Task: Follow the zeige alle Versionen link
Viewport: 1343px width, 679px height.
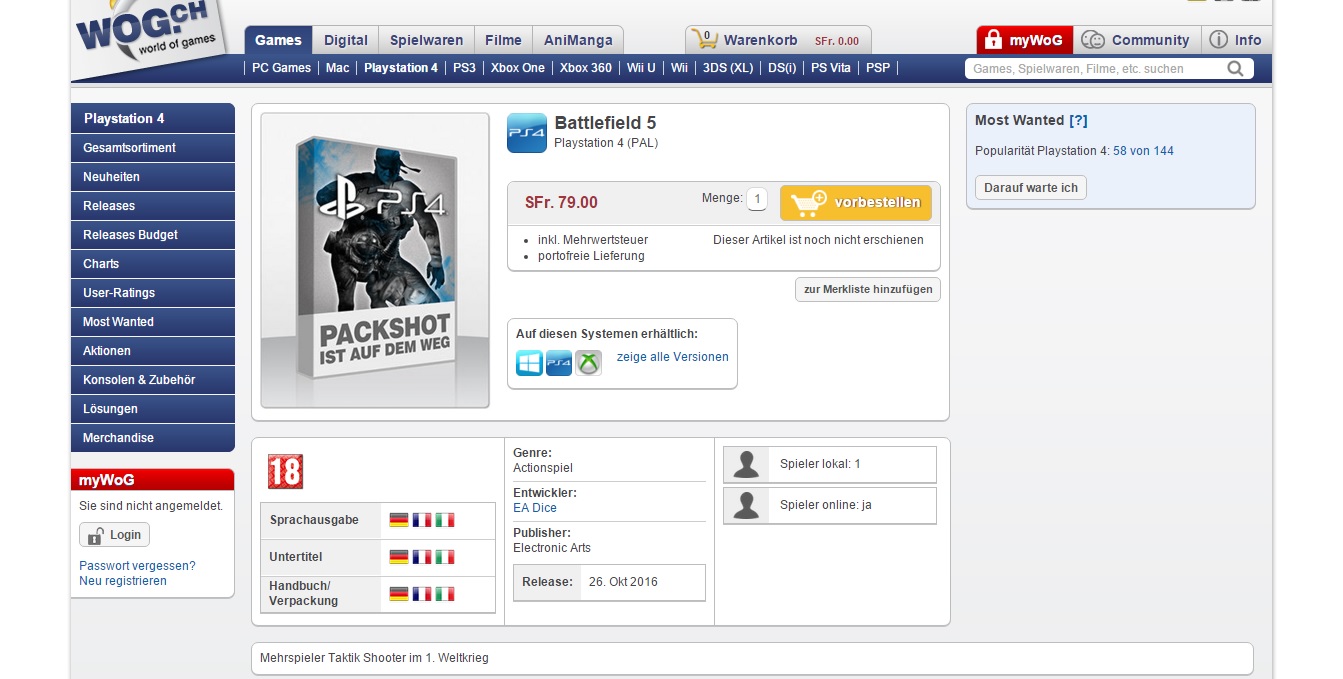Action: pos(673,357)
